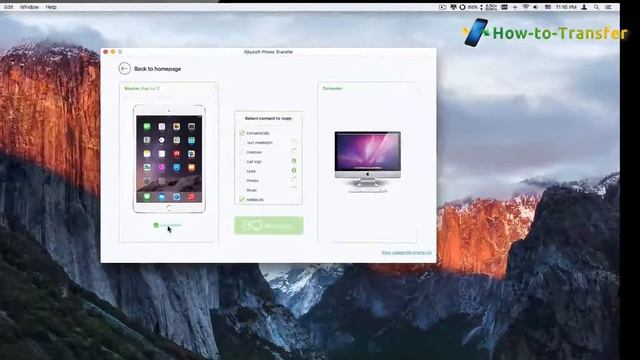Open the Window menu
The width and height of the screenshot is (640, 360).
[29, 7]
